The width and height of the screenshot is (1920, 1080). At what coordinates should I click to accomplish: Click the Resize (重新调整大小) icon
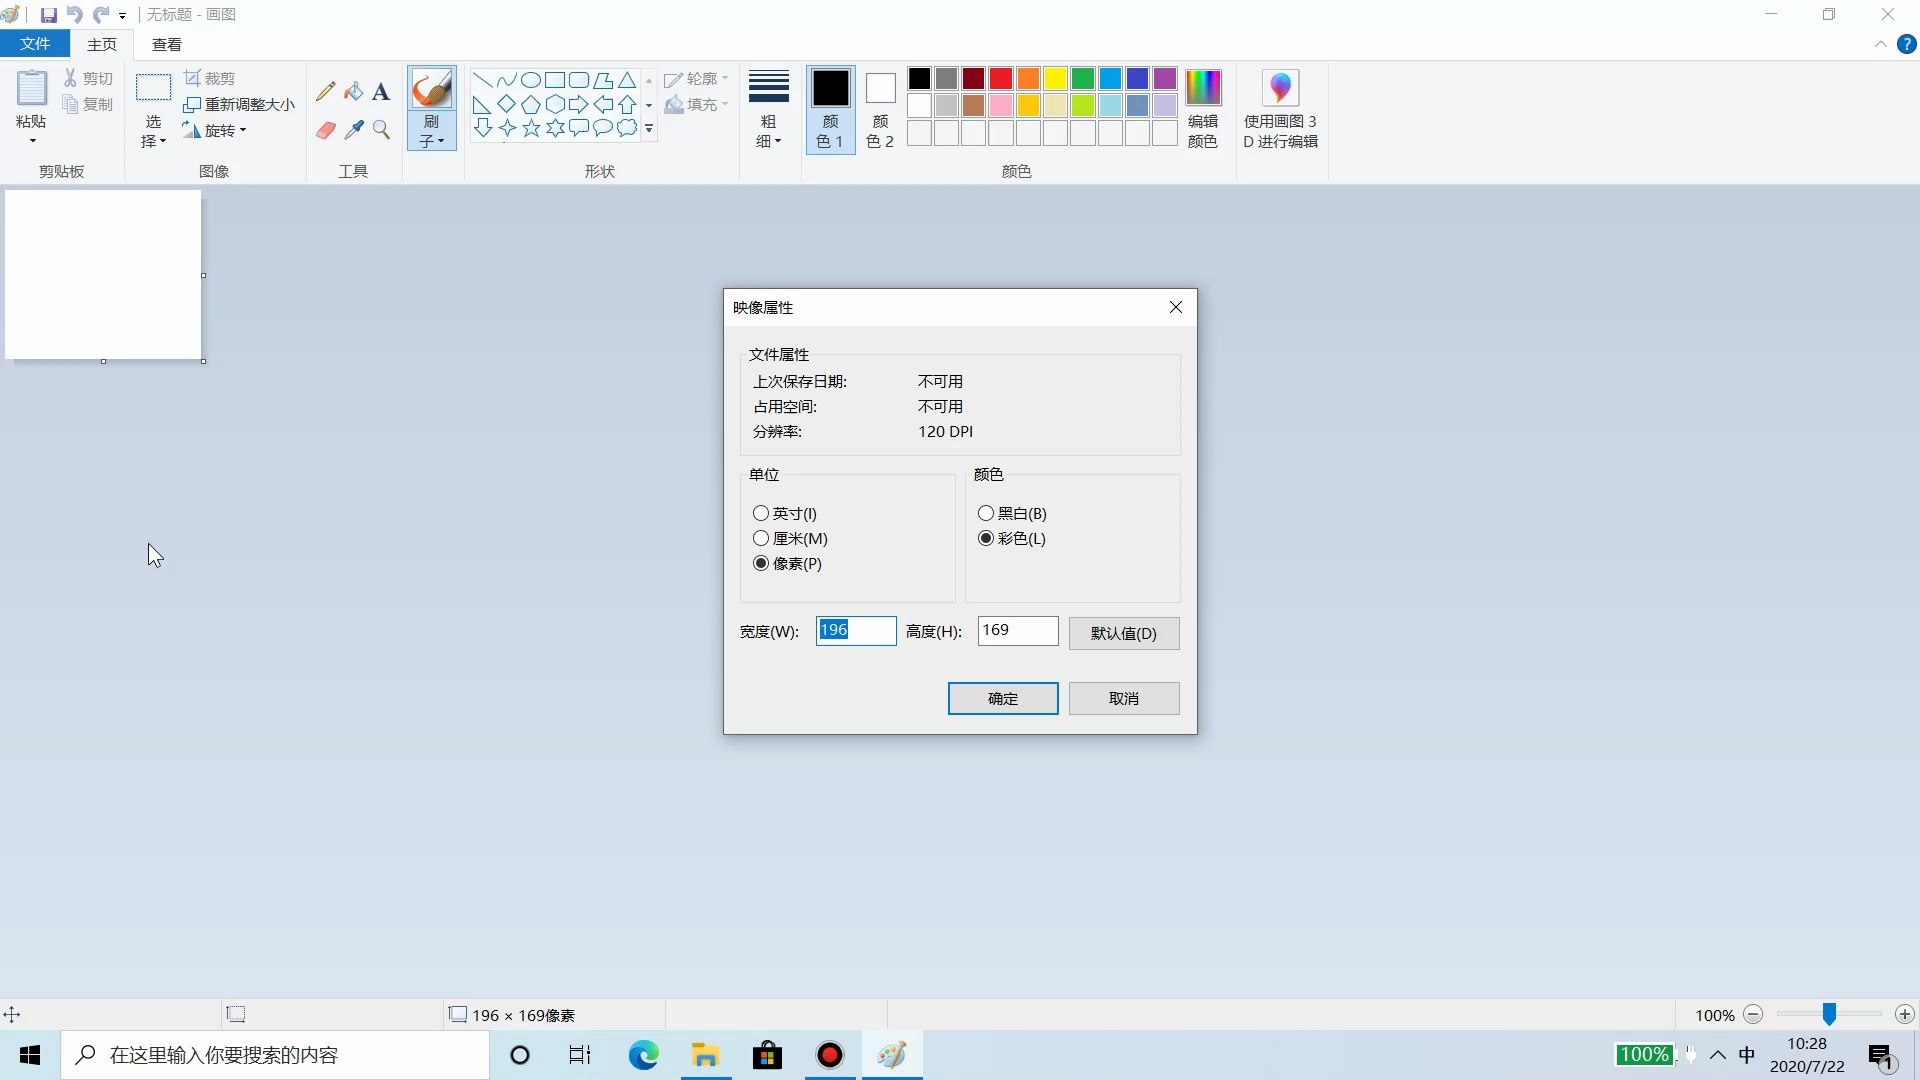193,104
